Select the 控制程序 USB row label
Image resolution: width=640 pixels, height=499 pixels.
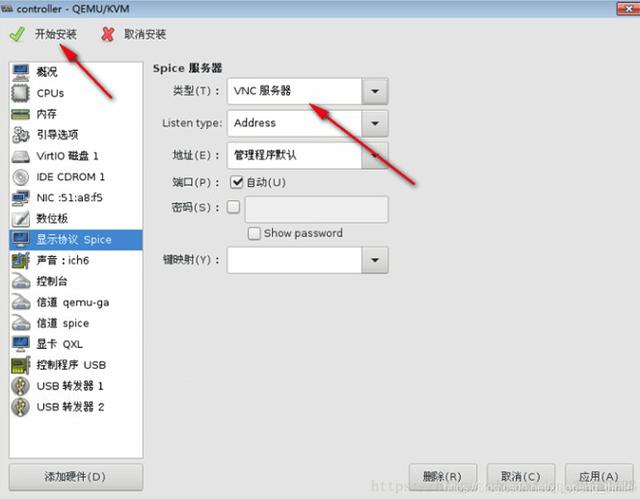71,366
